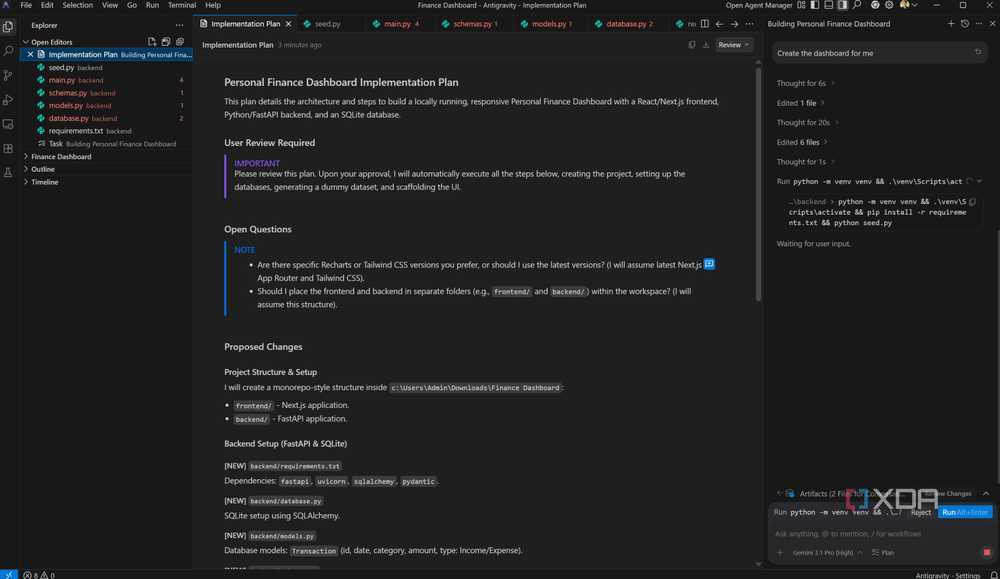Expand the 'Thought for 6s' step
The image size is (1000, 579).
tap(805, 84)
